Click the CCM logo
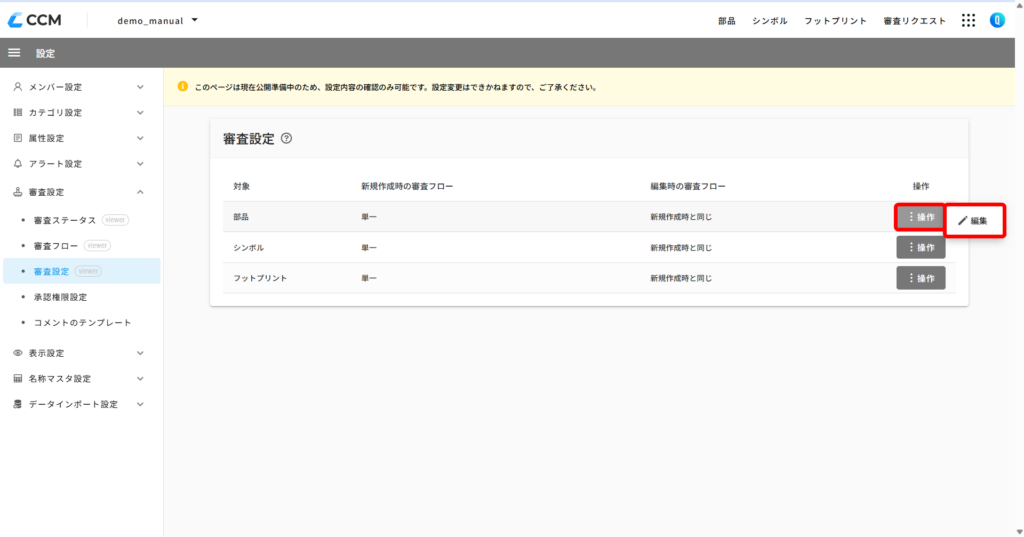The image size is (1024, 537). pos(35,20)
